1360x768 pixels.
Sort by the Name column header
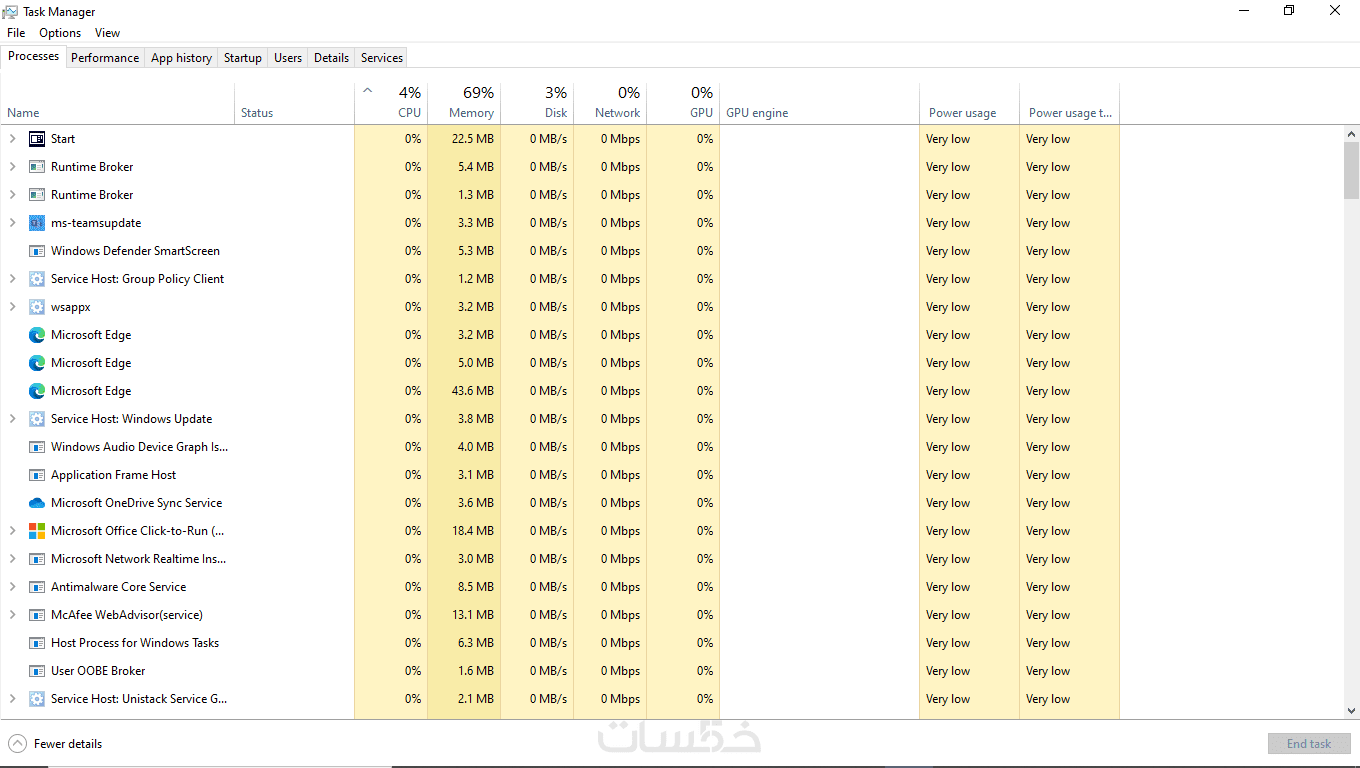118,103
